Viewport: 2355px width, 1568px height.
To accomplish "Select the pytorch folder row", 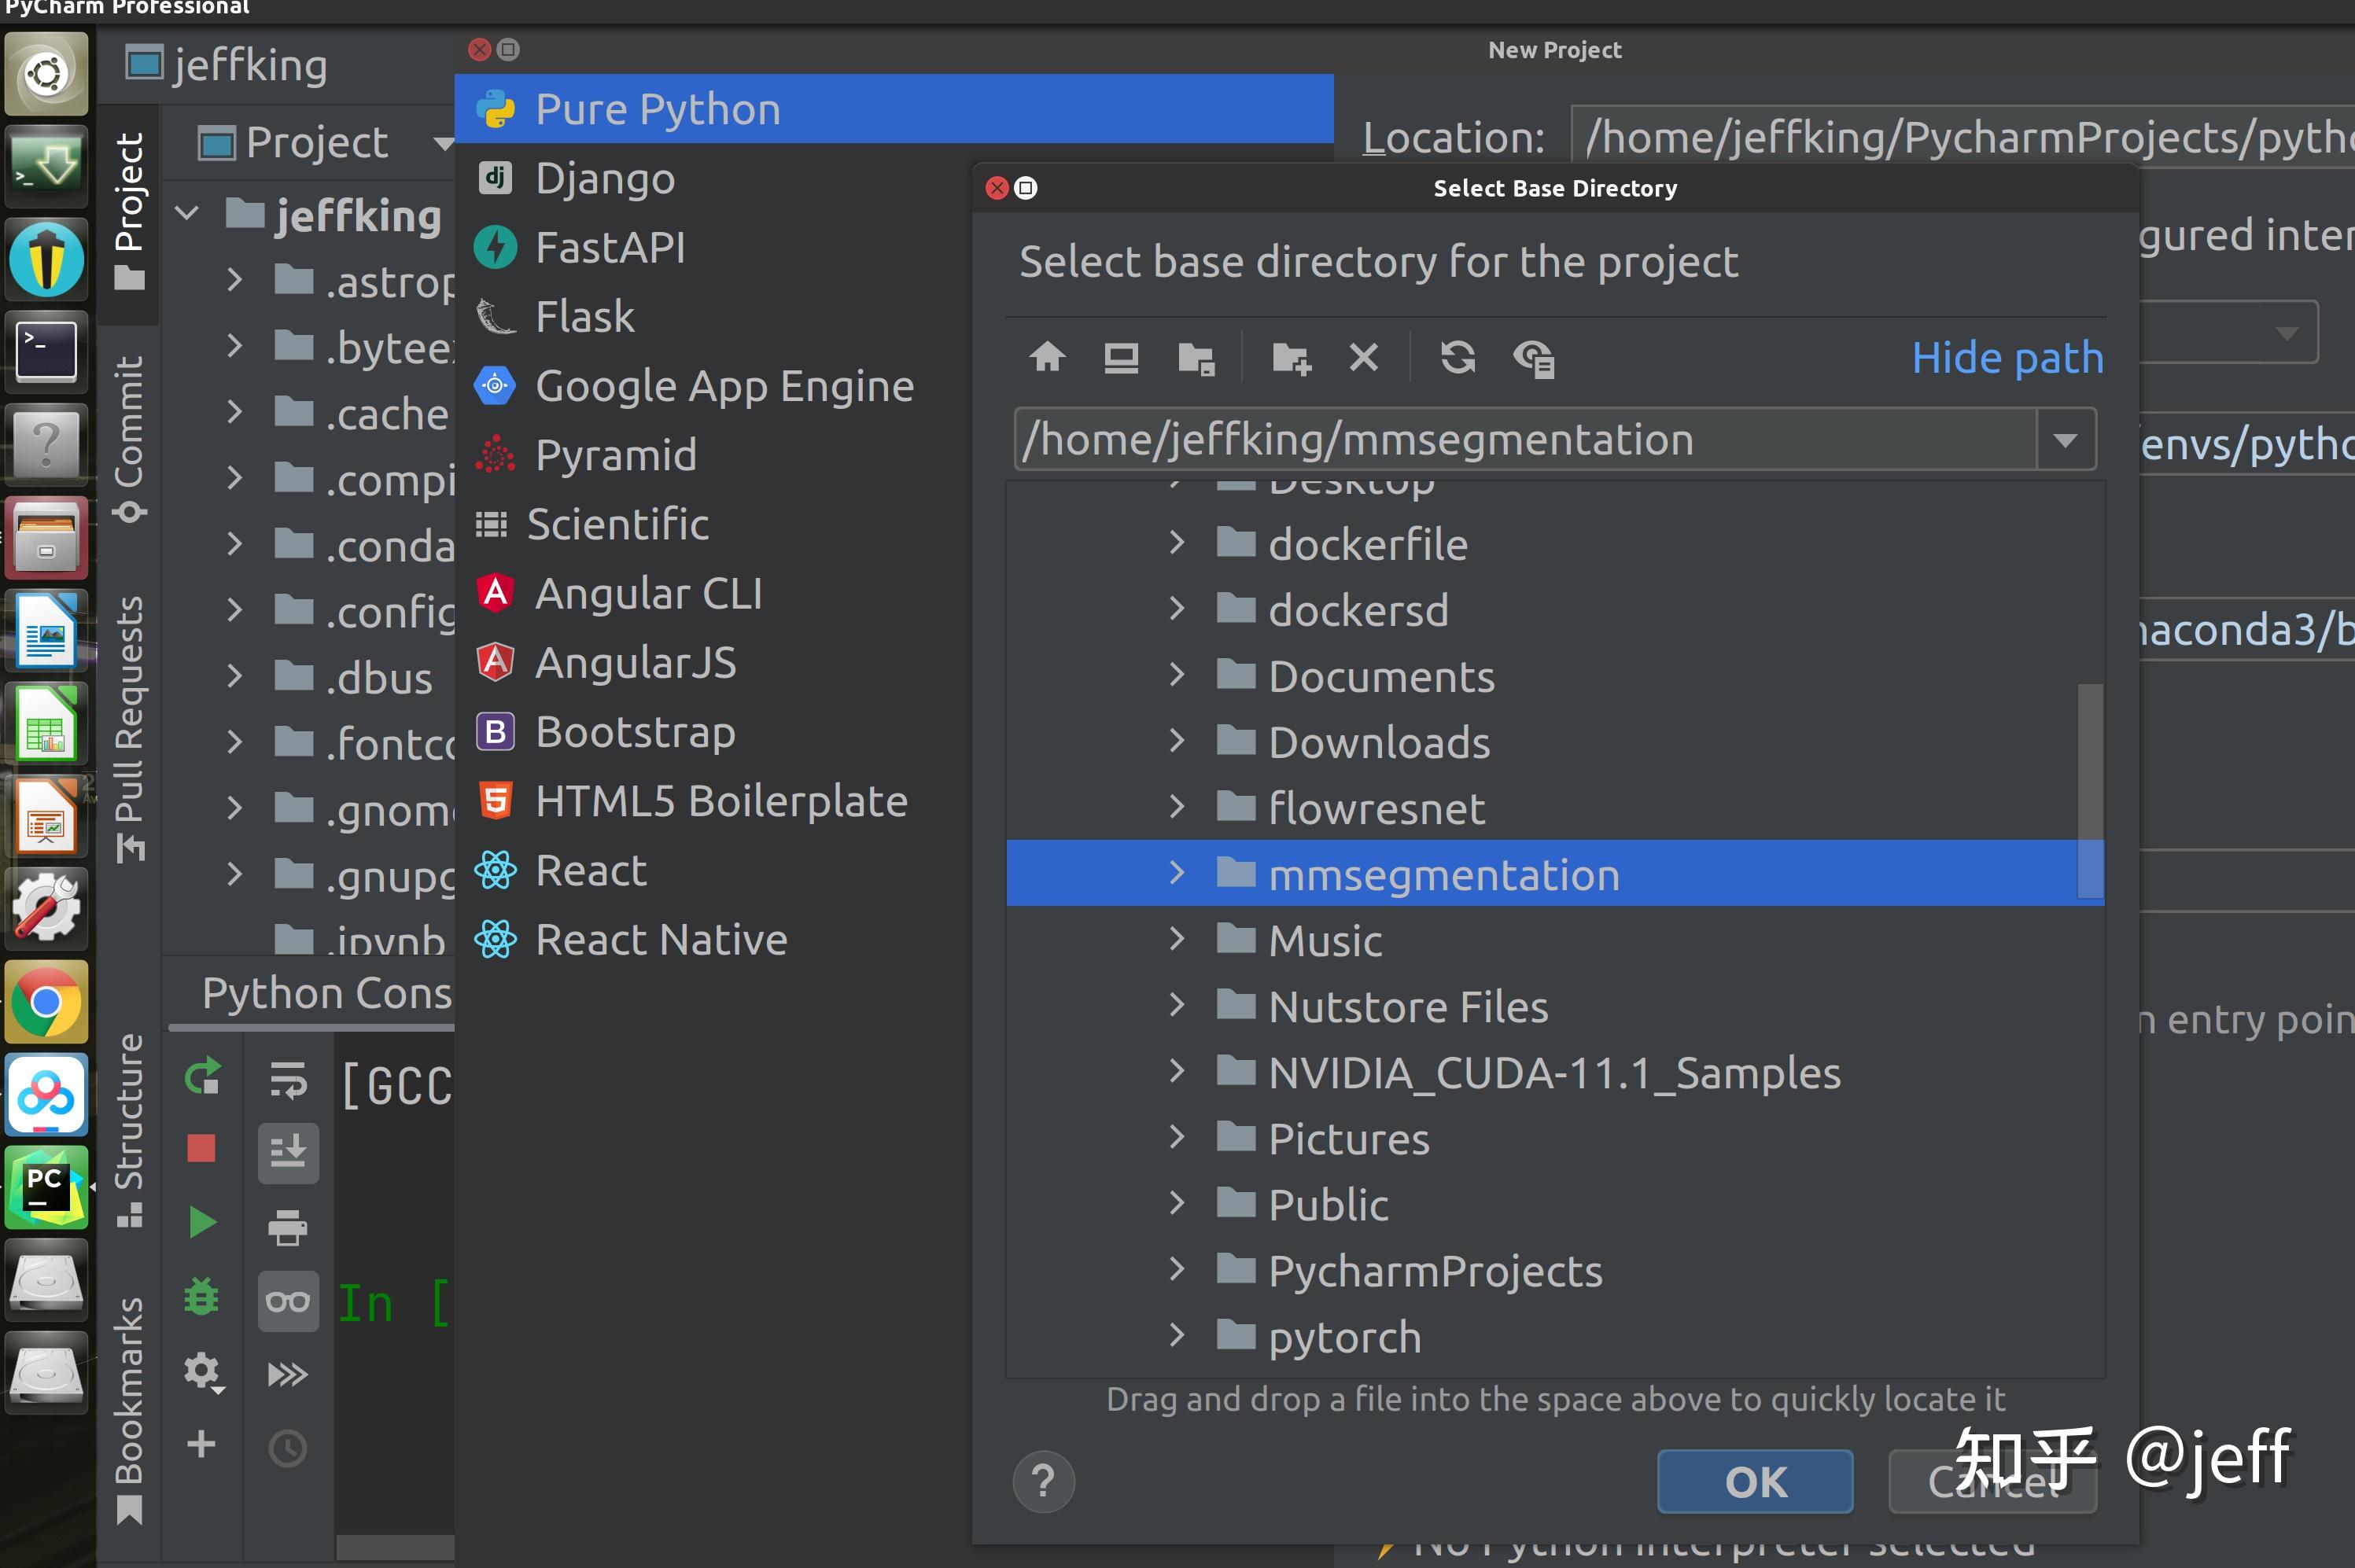I will tap(1555, 1336).
